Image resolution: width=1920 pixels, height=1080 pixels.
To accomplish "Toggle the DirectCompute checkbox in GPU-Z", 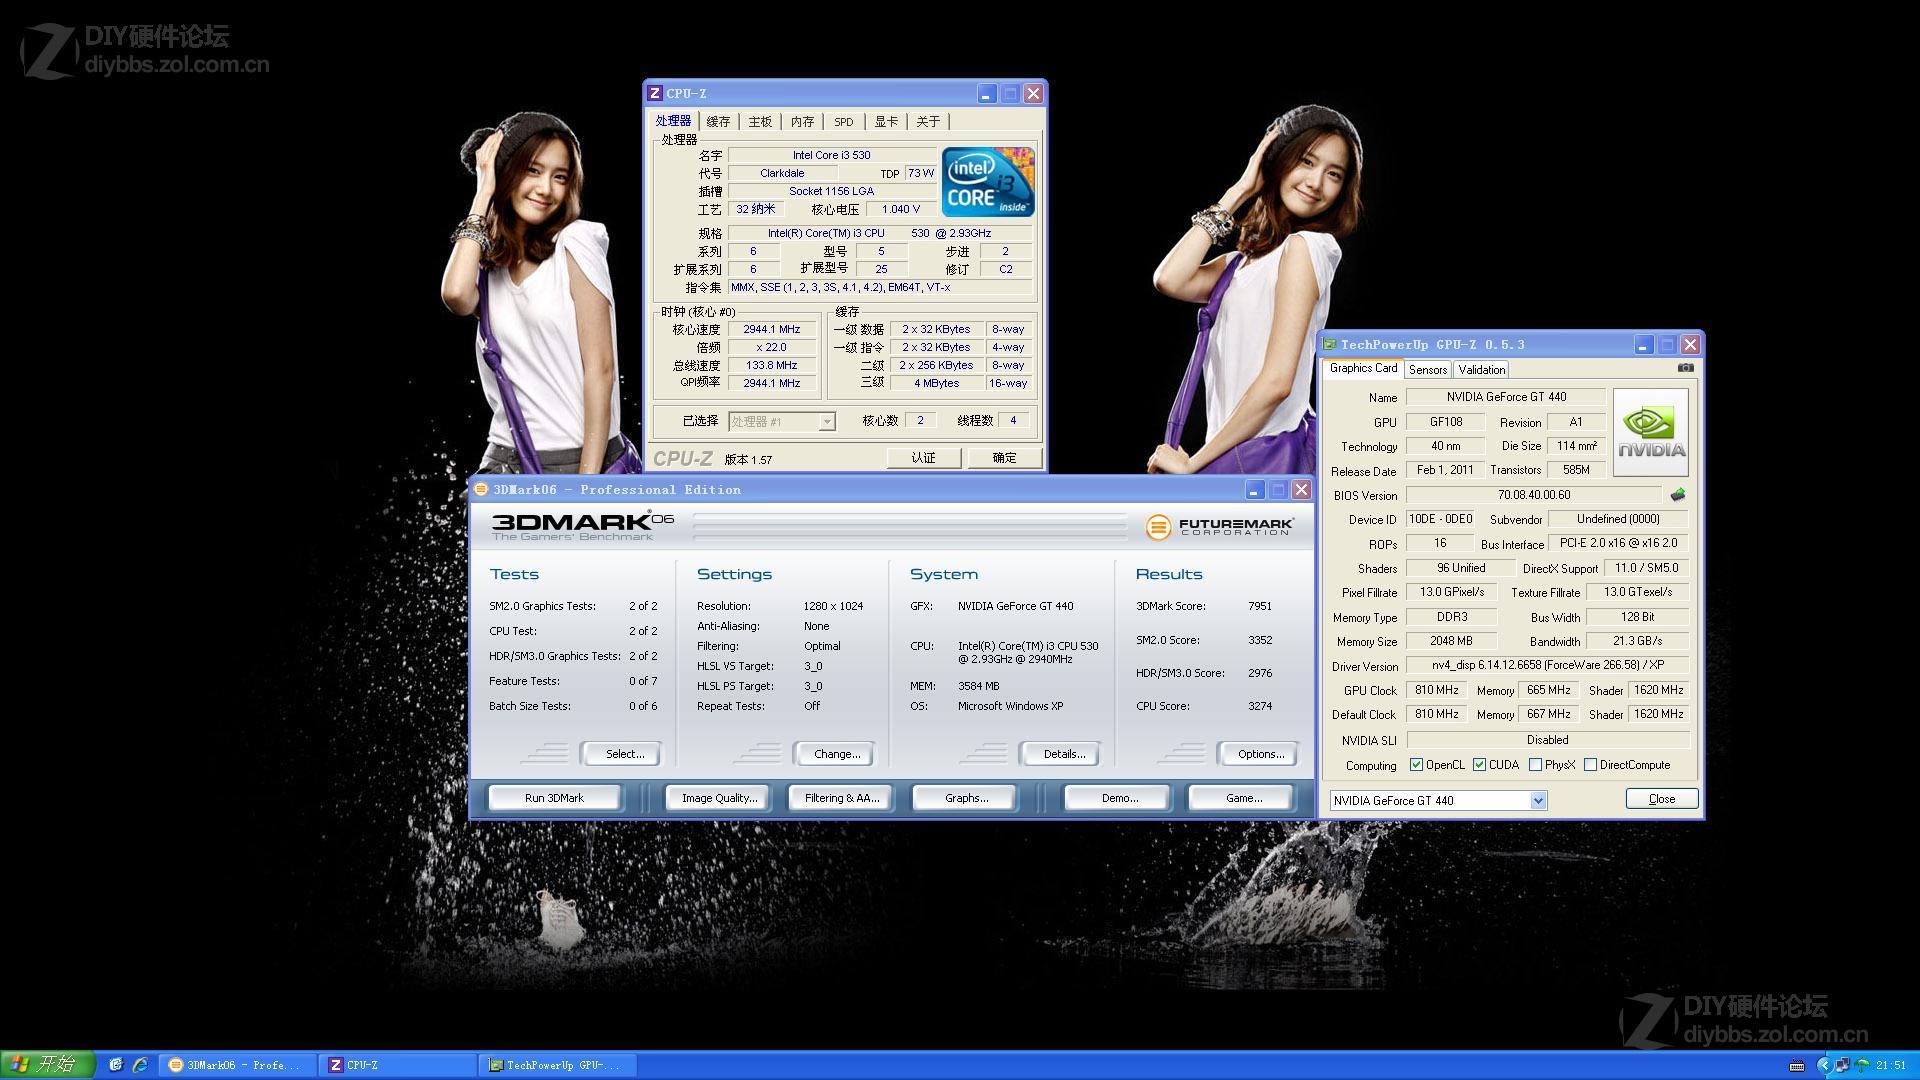I will [1590, 765].
